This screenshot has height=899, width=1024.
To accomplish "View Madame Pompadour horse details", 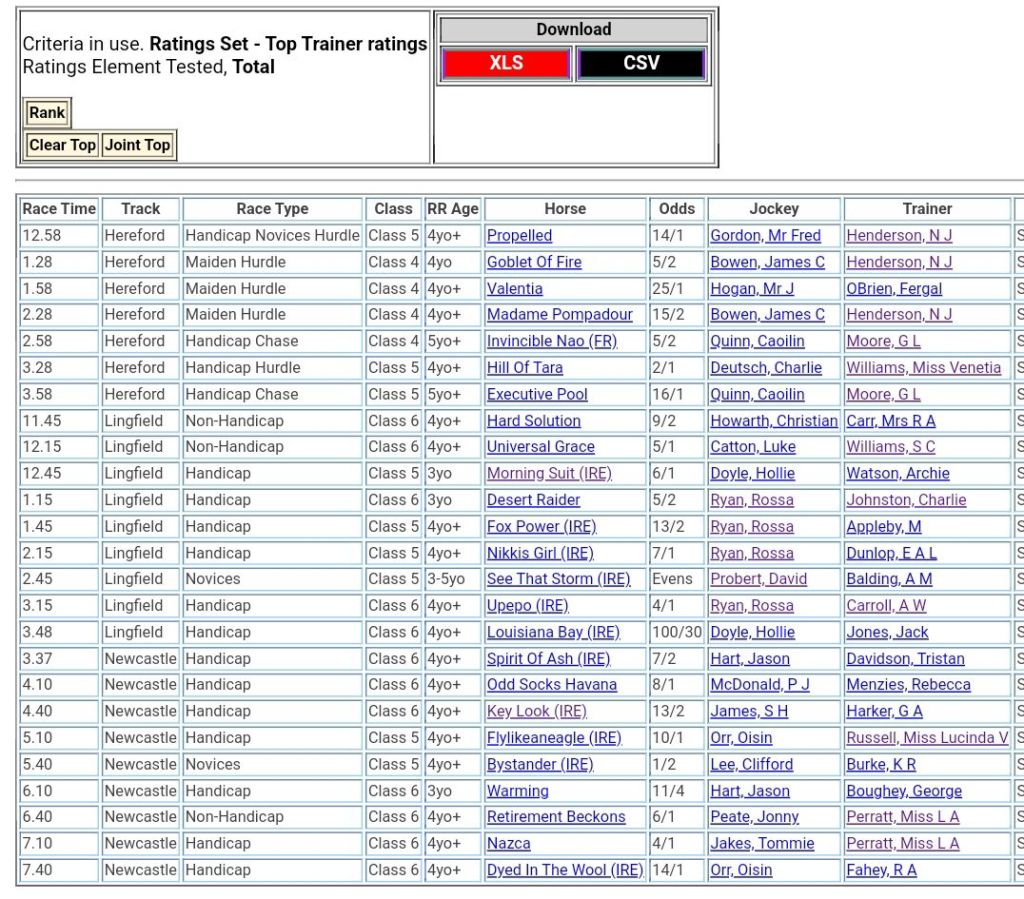I will point(559,315).
